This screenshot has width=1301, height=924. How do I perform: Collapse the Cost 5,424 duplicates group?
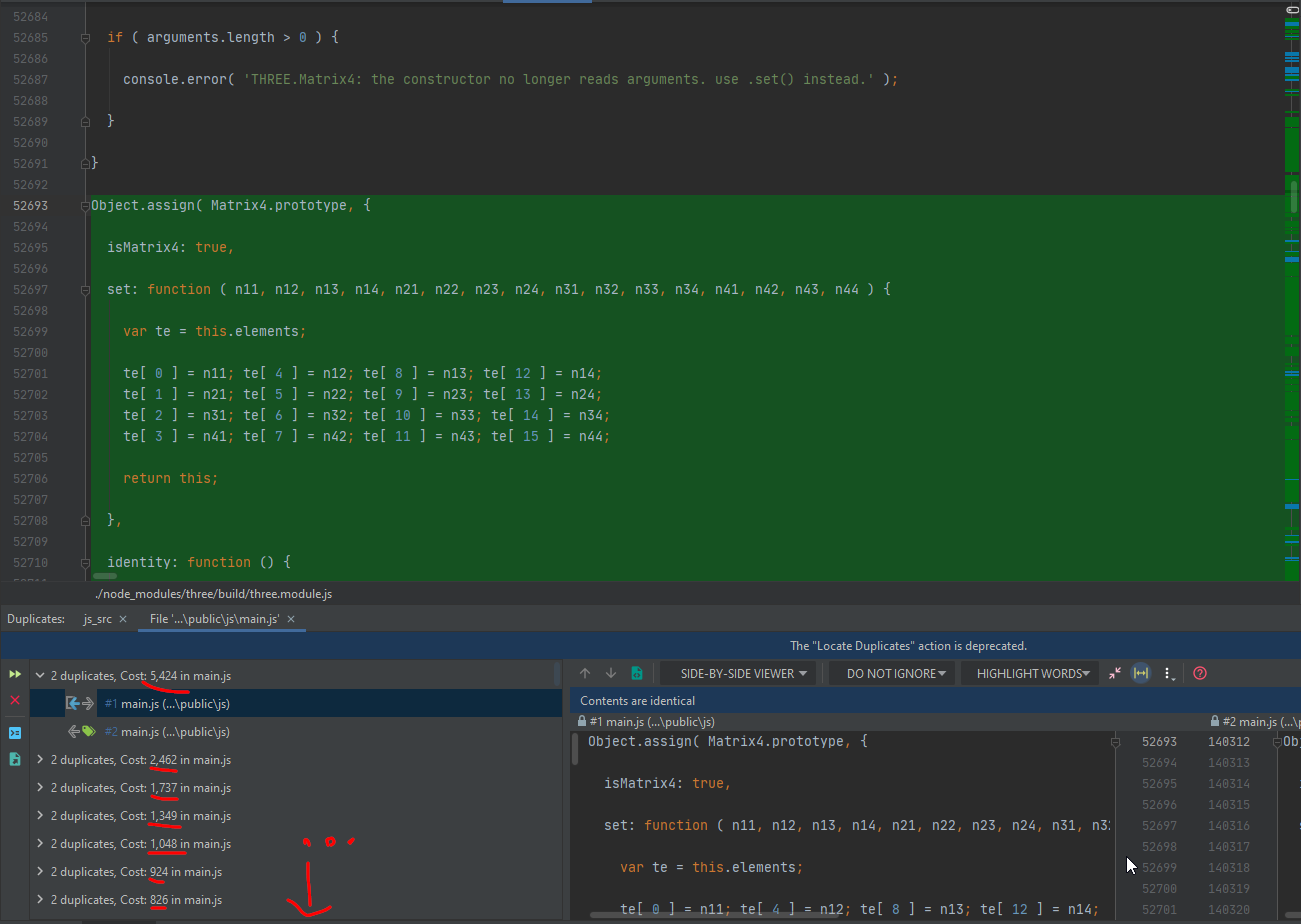40,676
